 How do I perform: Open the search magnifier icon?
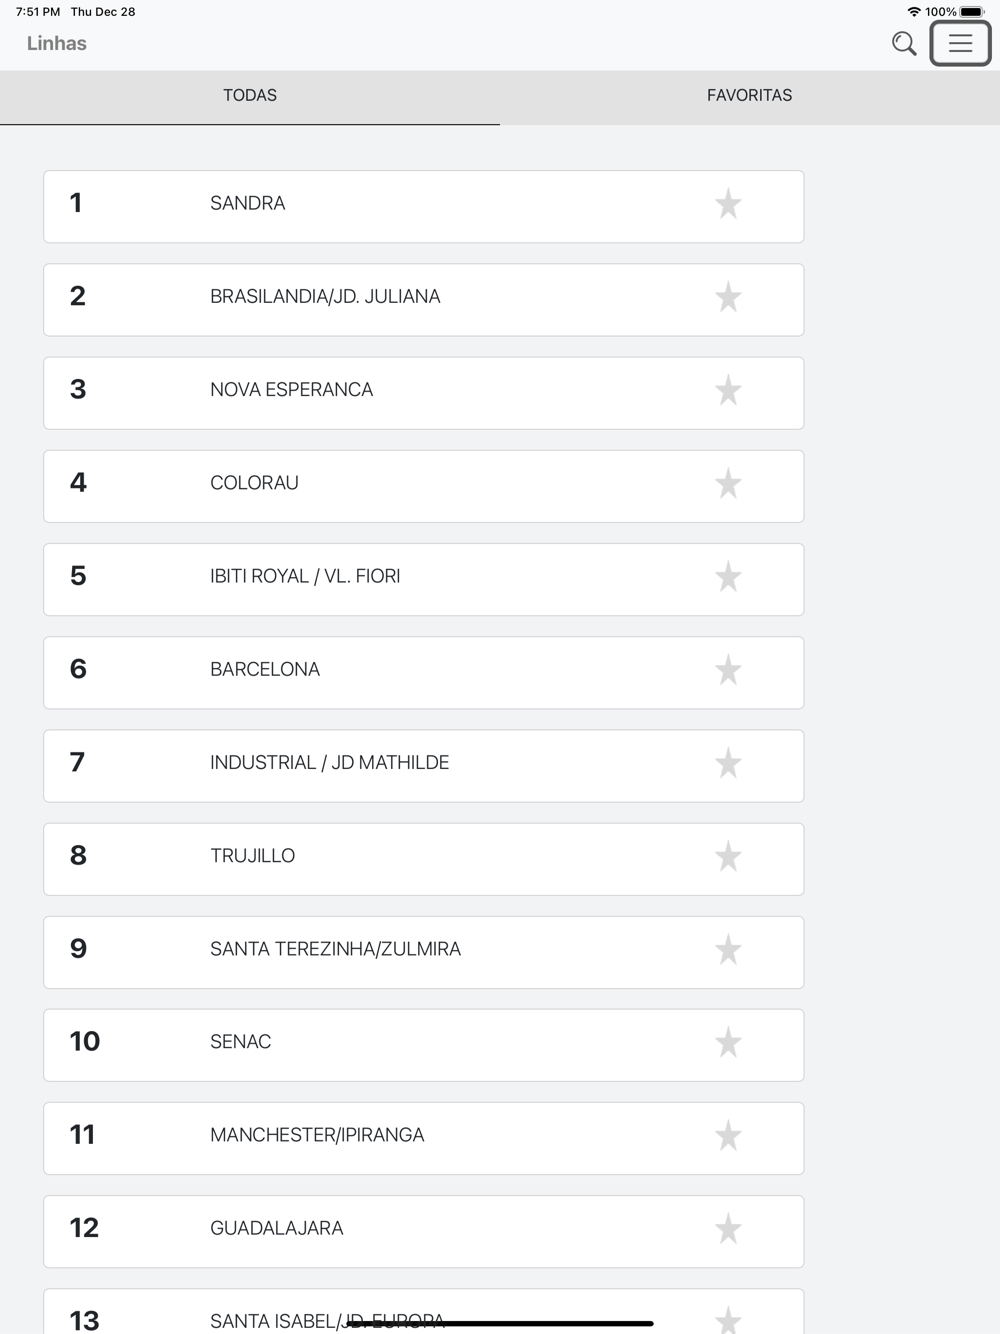pos(904,43)
